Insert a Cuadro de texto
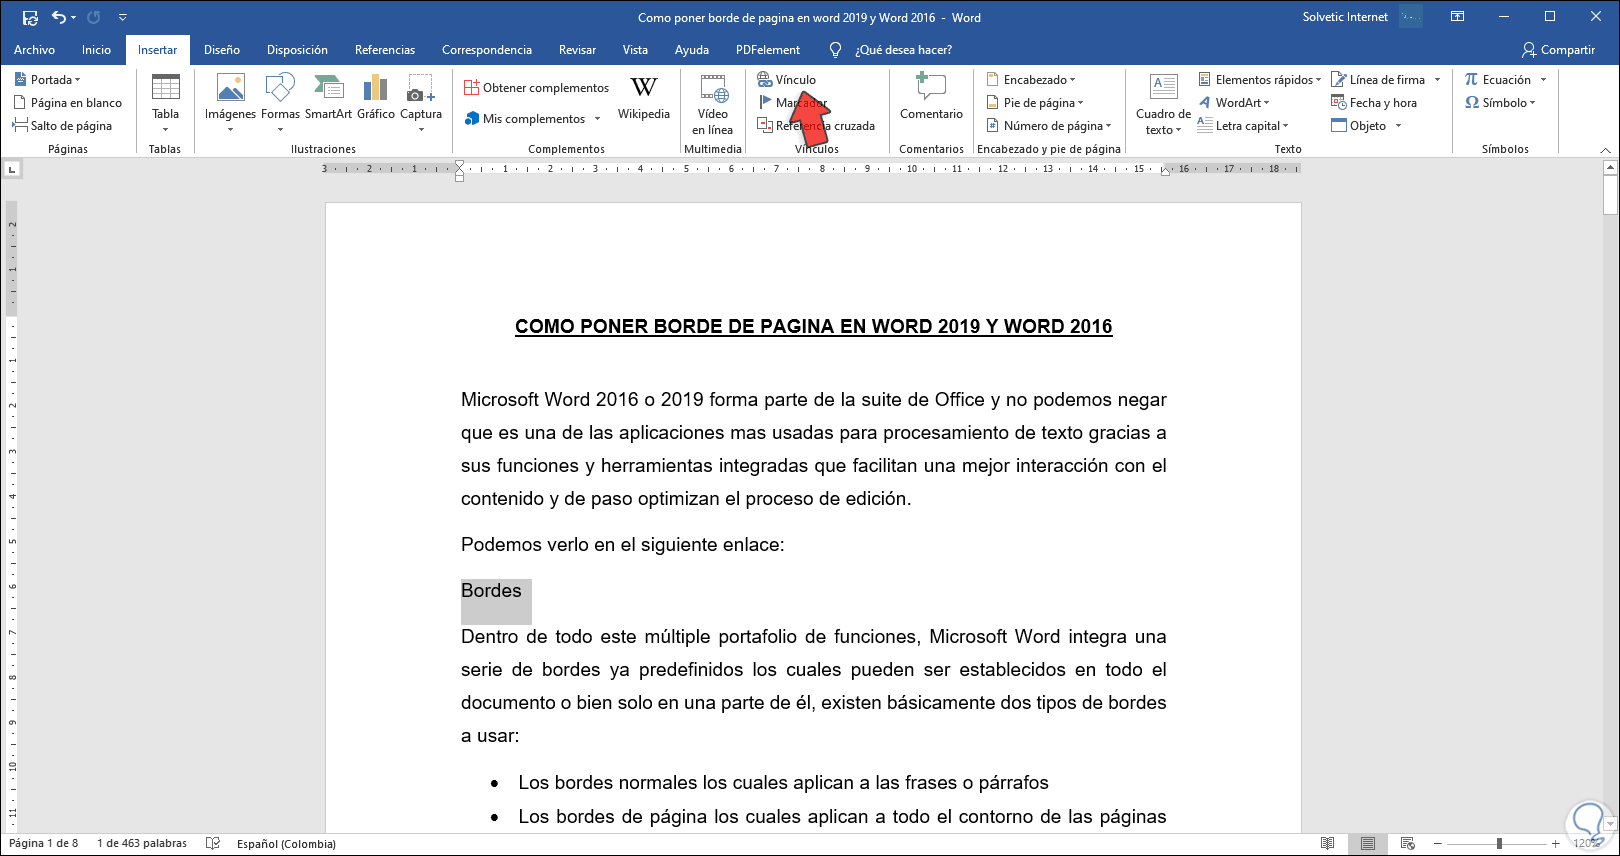This screenshot has height=856, width=1620. tap(1163, 105)
